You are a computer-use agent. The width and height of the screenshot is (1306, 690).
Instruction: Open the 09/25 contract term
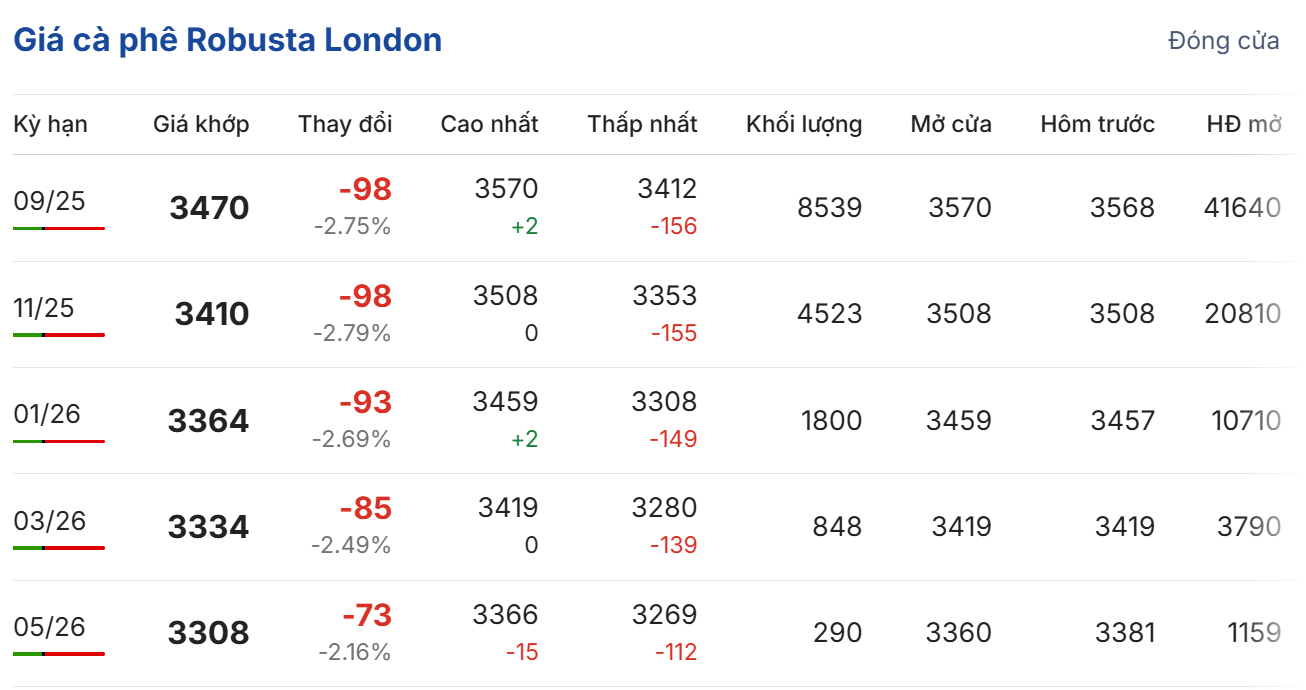click(49, 202)
